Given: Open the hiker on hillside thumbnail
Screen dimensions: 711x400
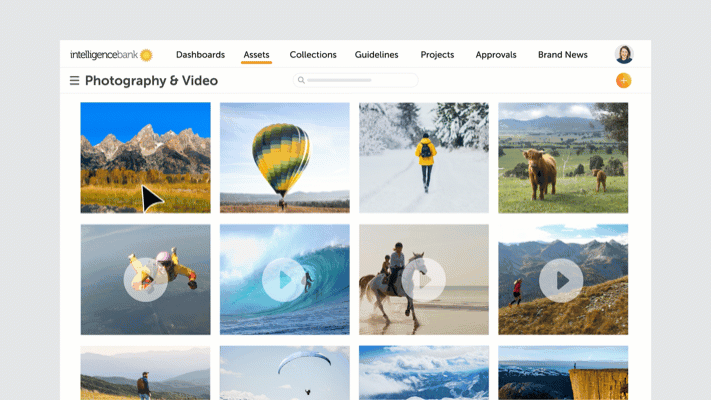Looking at the screenshot, I should (146, 373).
